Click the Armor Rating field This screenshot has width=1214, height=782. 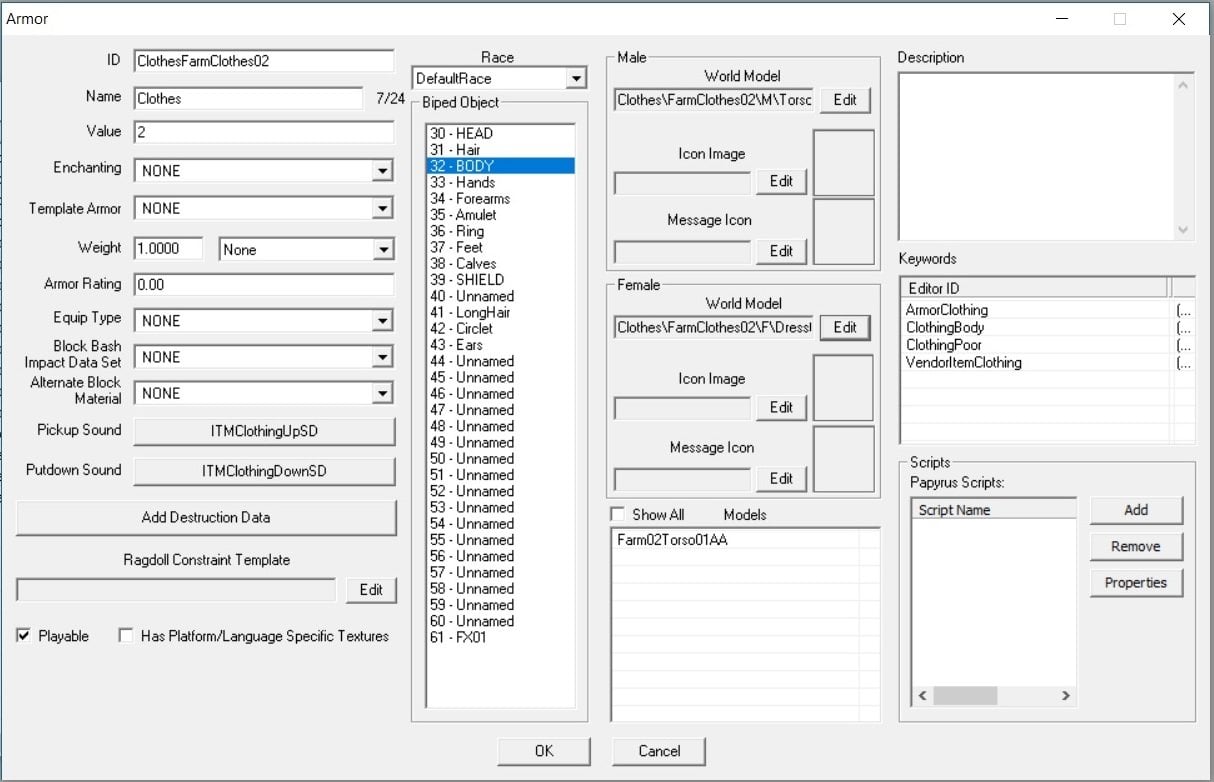(x=264, y=285)
